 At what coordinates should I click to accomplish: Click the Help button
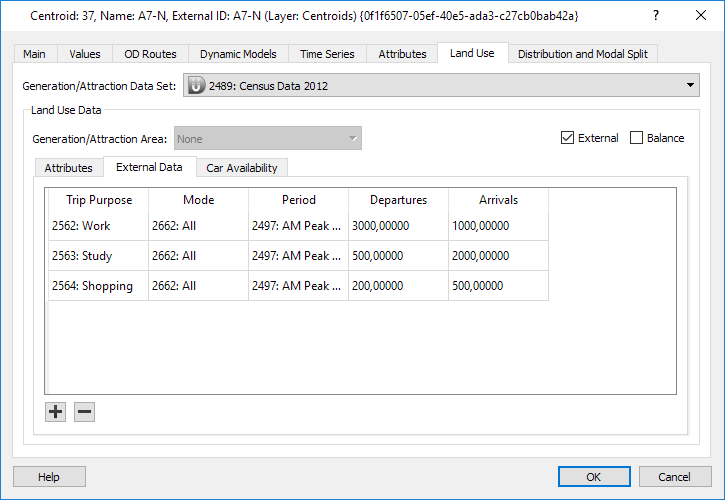pos(49,477)
